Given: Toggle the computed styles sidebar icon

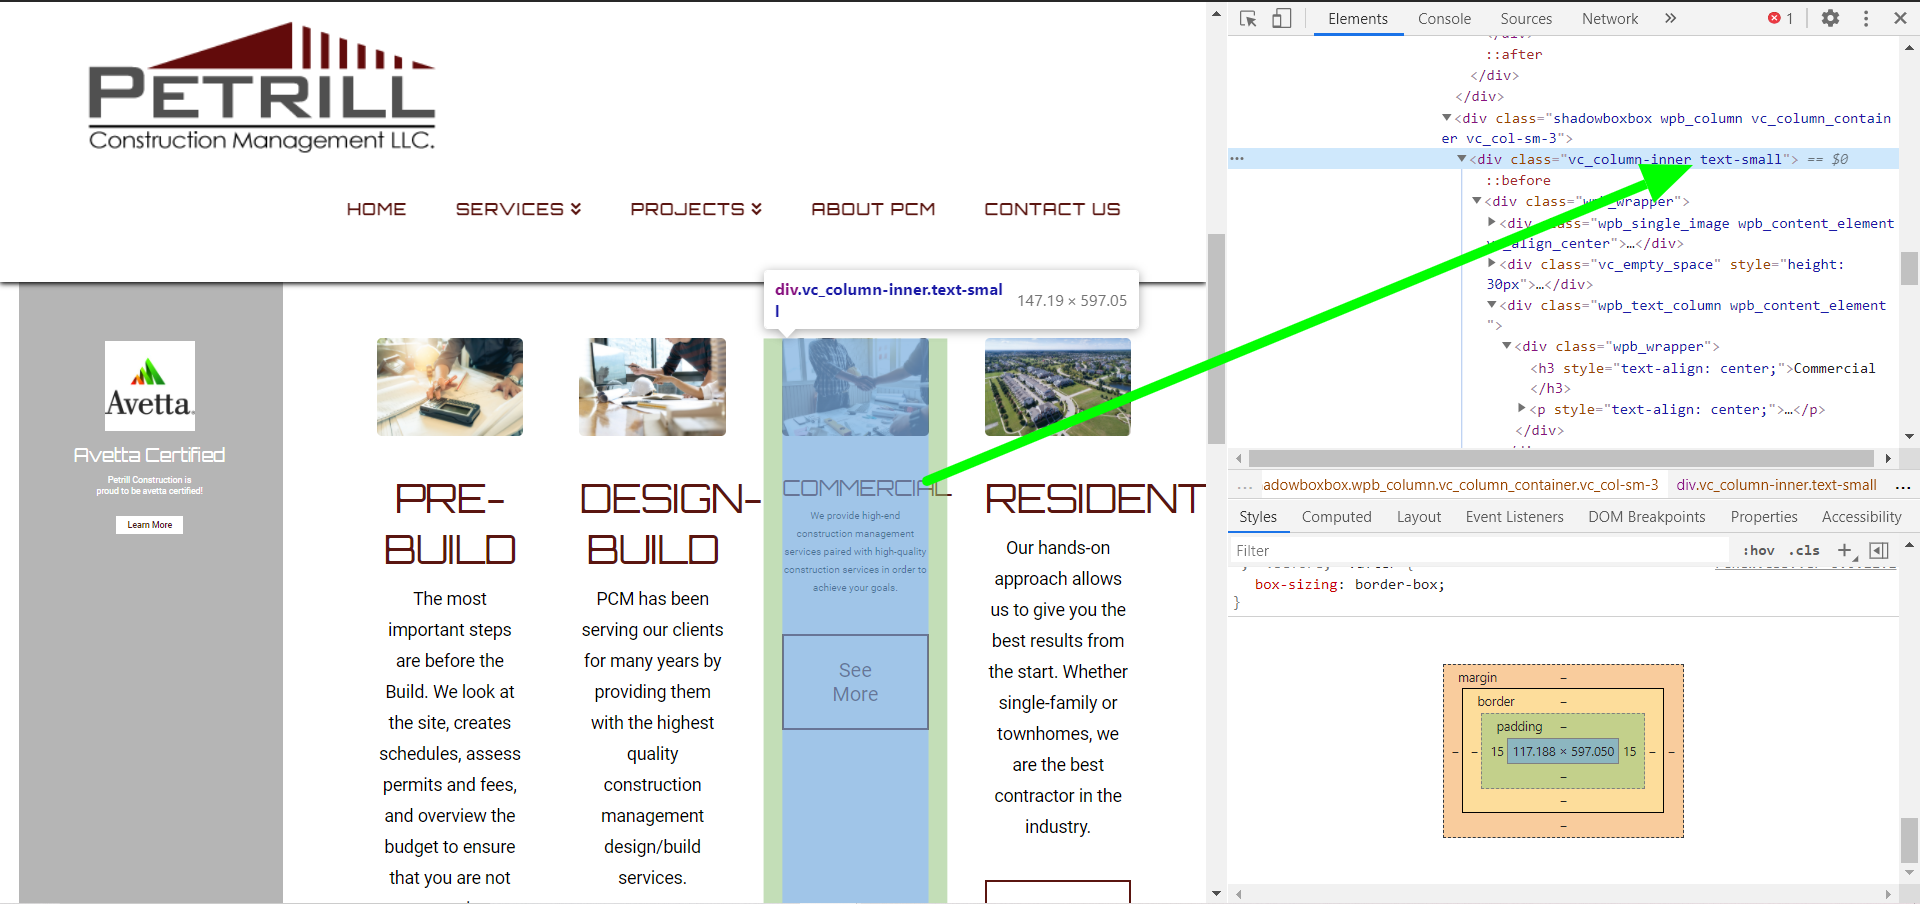Looking at the screenshot, I should [x=1879, y=551].
